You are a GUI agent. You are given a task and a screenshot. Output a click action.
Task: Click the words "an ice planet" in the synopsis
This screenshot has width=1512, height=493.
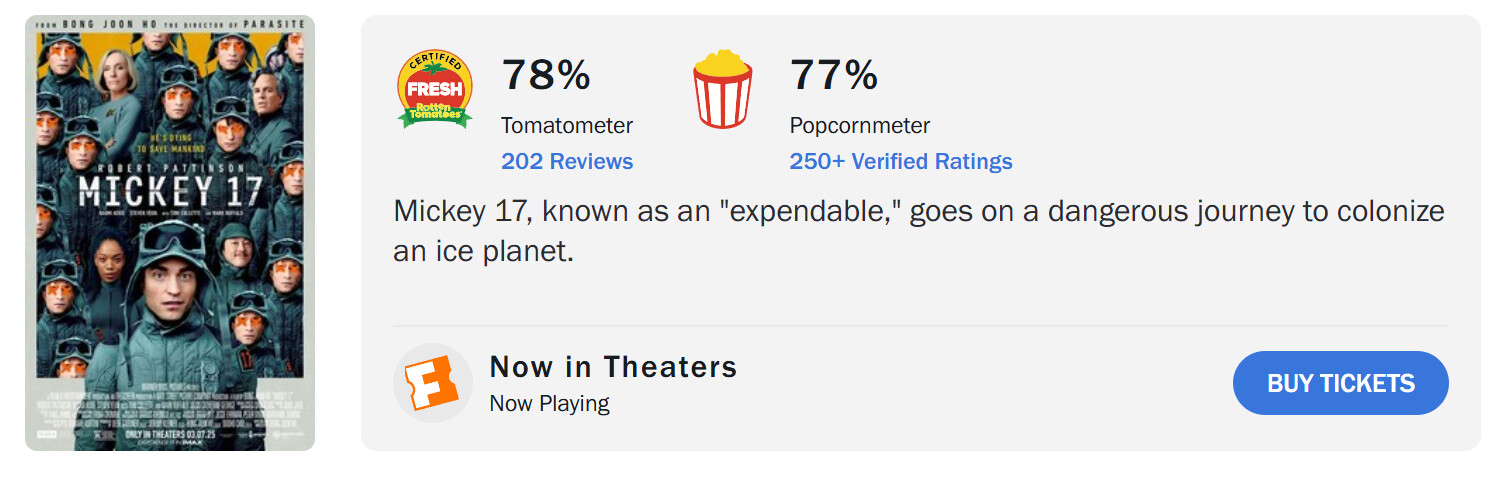pos(483,252)
